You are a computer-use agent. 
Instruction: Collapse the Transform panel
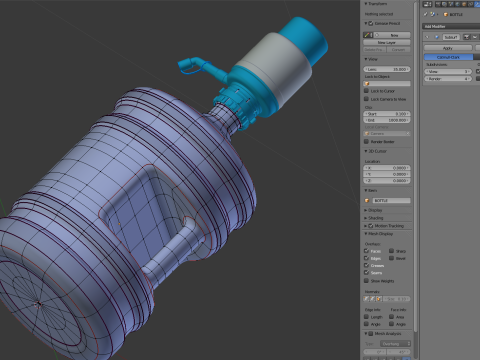pos(366,4)
